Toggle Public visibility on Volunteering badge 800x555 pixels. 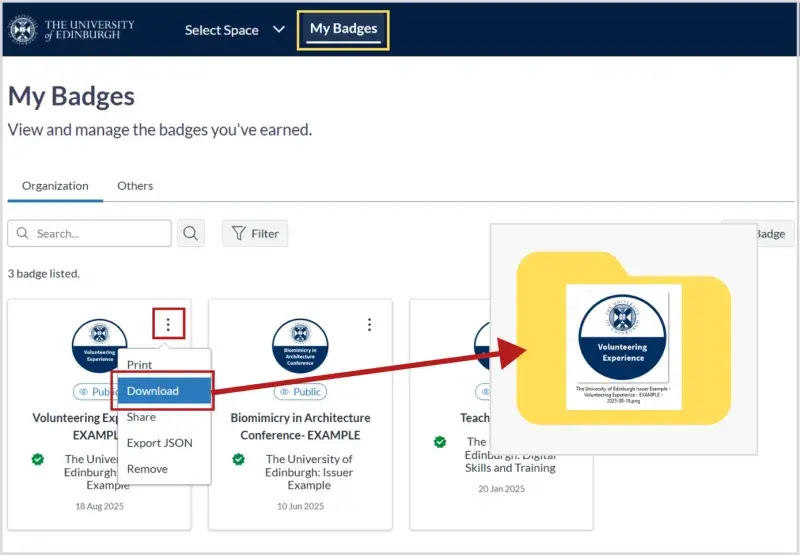[96, 392]
